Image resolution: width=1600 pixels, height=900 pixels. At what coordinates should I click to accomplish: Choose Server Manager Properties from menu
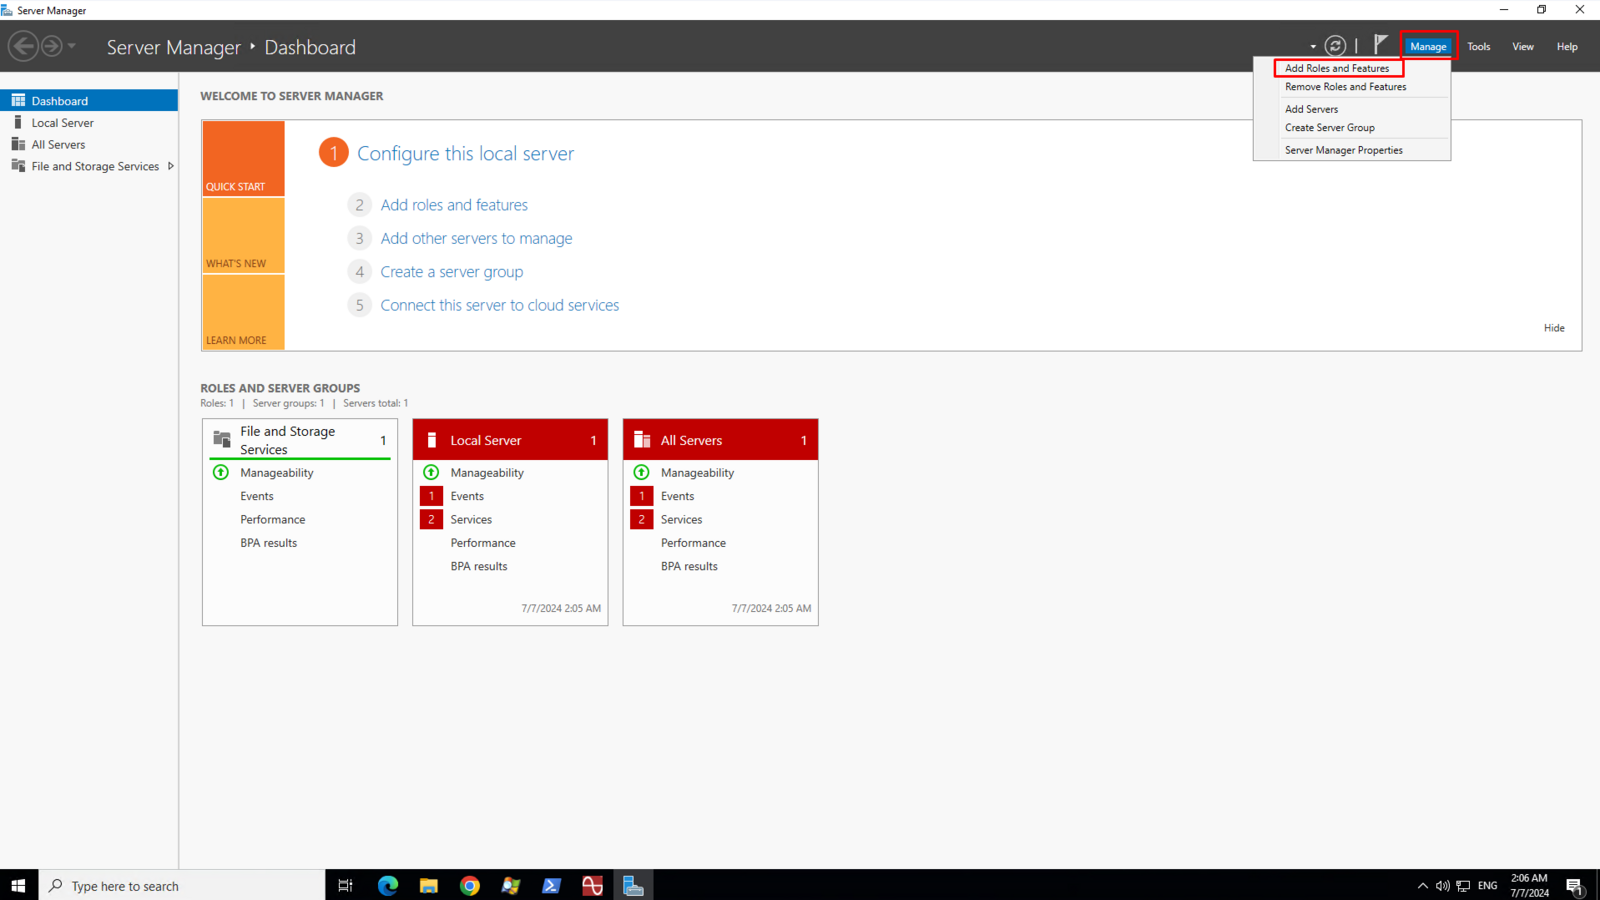coord(1343,150)
